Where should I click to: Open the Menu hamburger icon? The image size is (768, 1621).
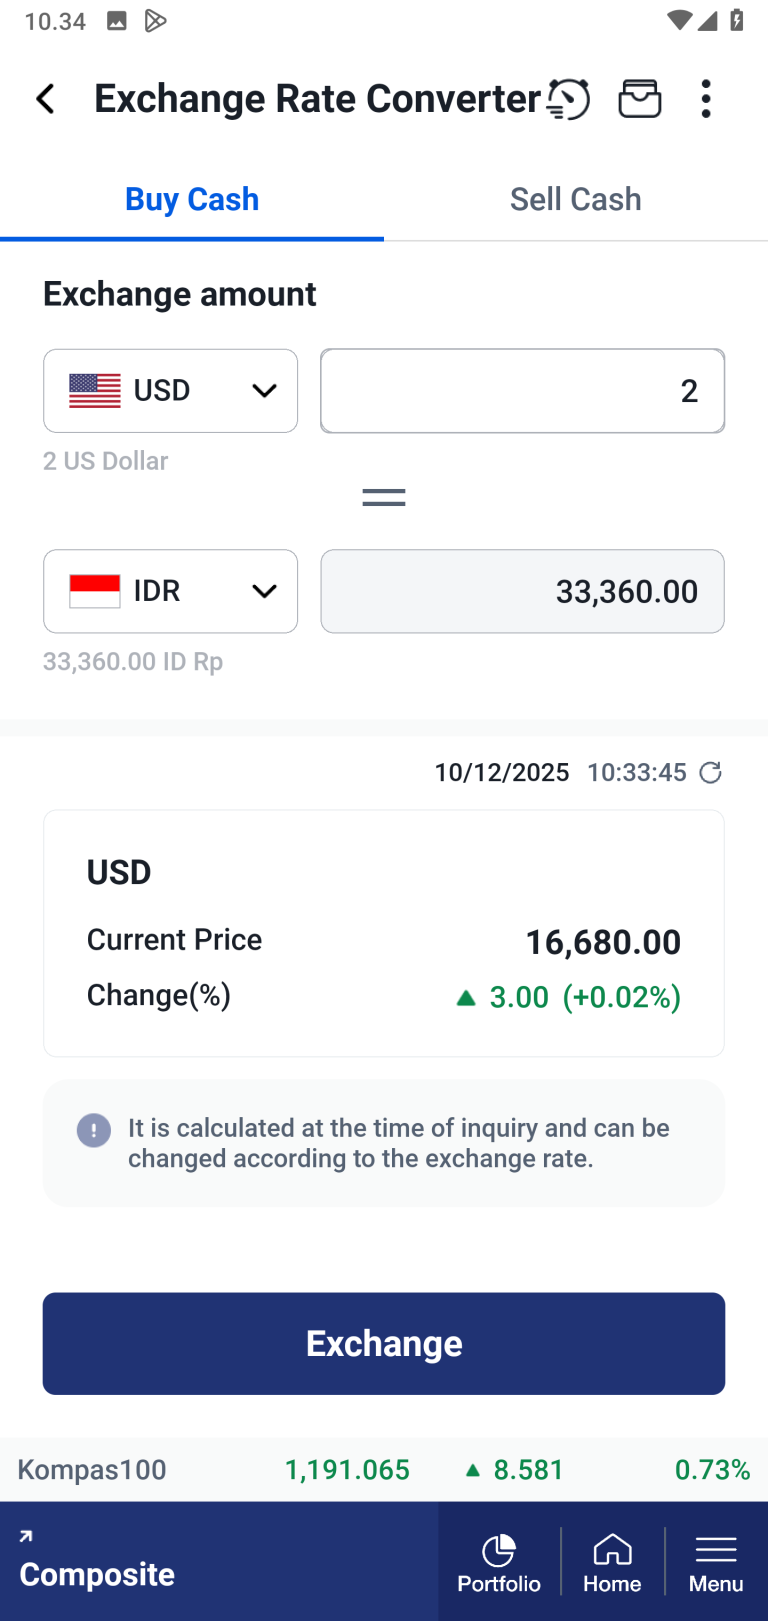[716, 1563]
